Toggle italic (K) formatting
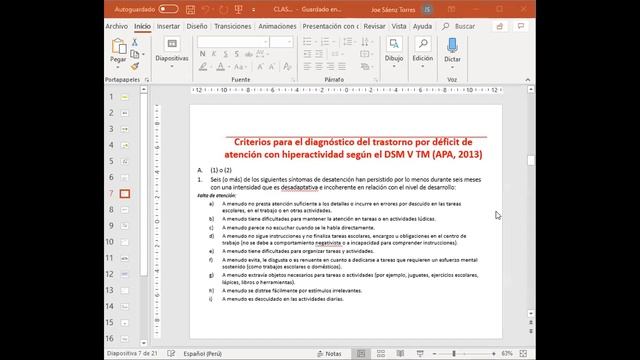The height and width of the screenshot is (360, 640). 214,54
